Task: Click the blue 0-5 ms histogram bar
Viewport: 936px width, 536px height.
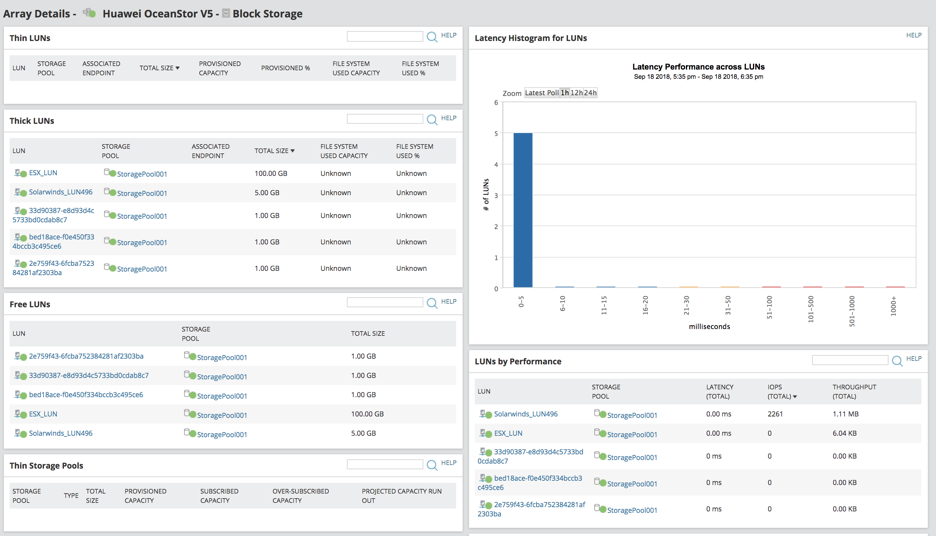Action: (522, 210)
